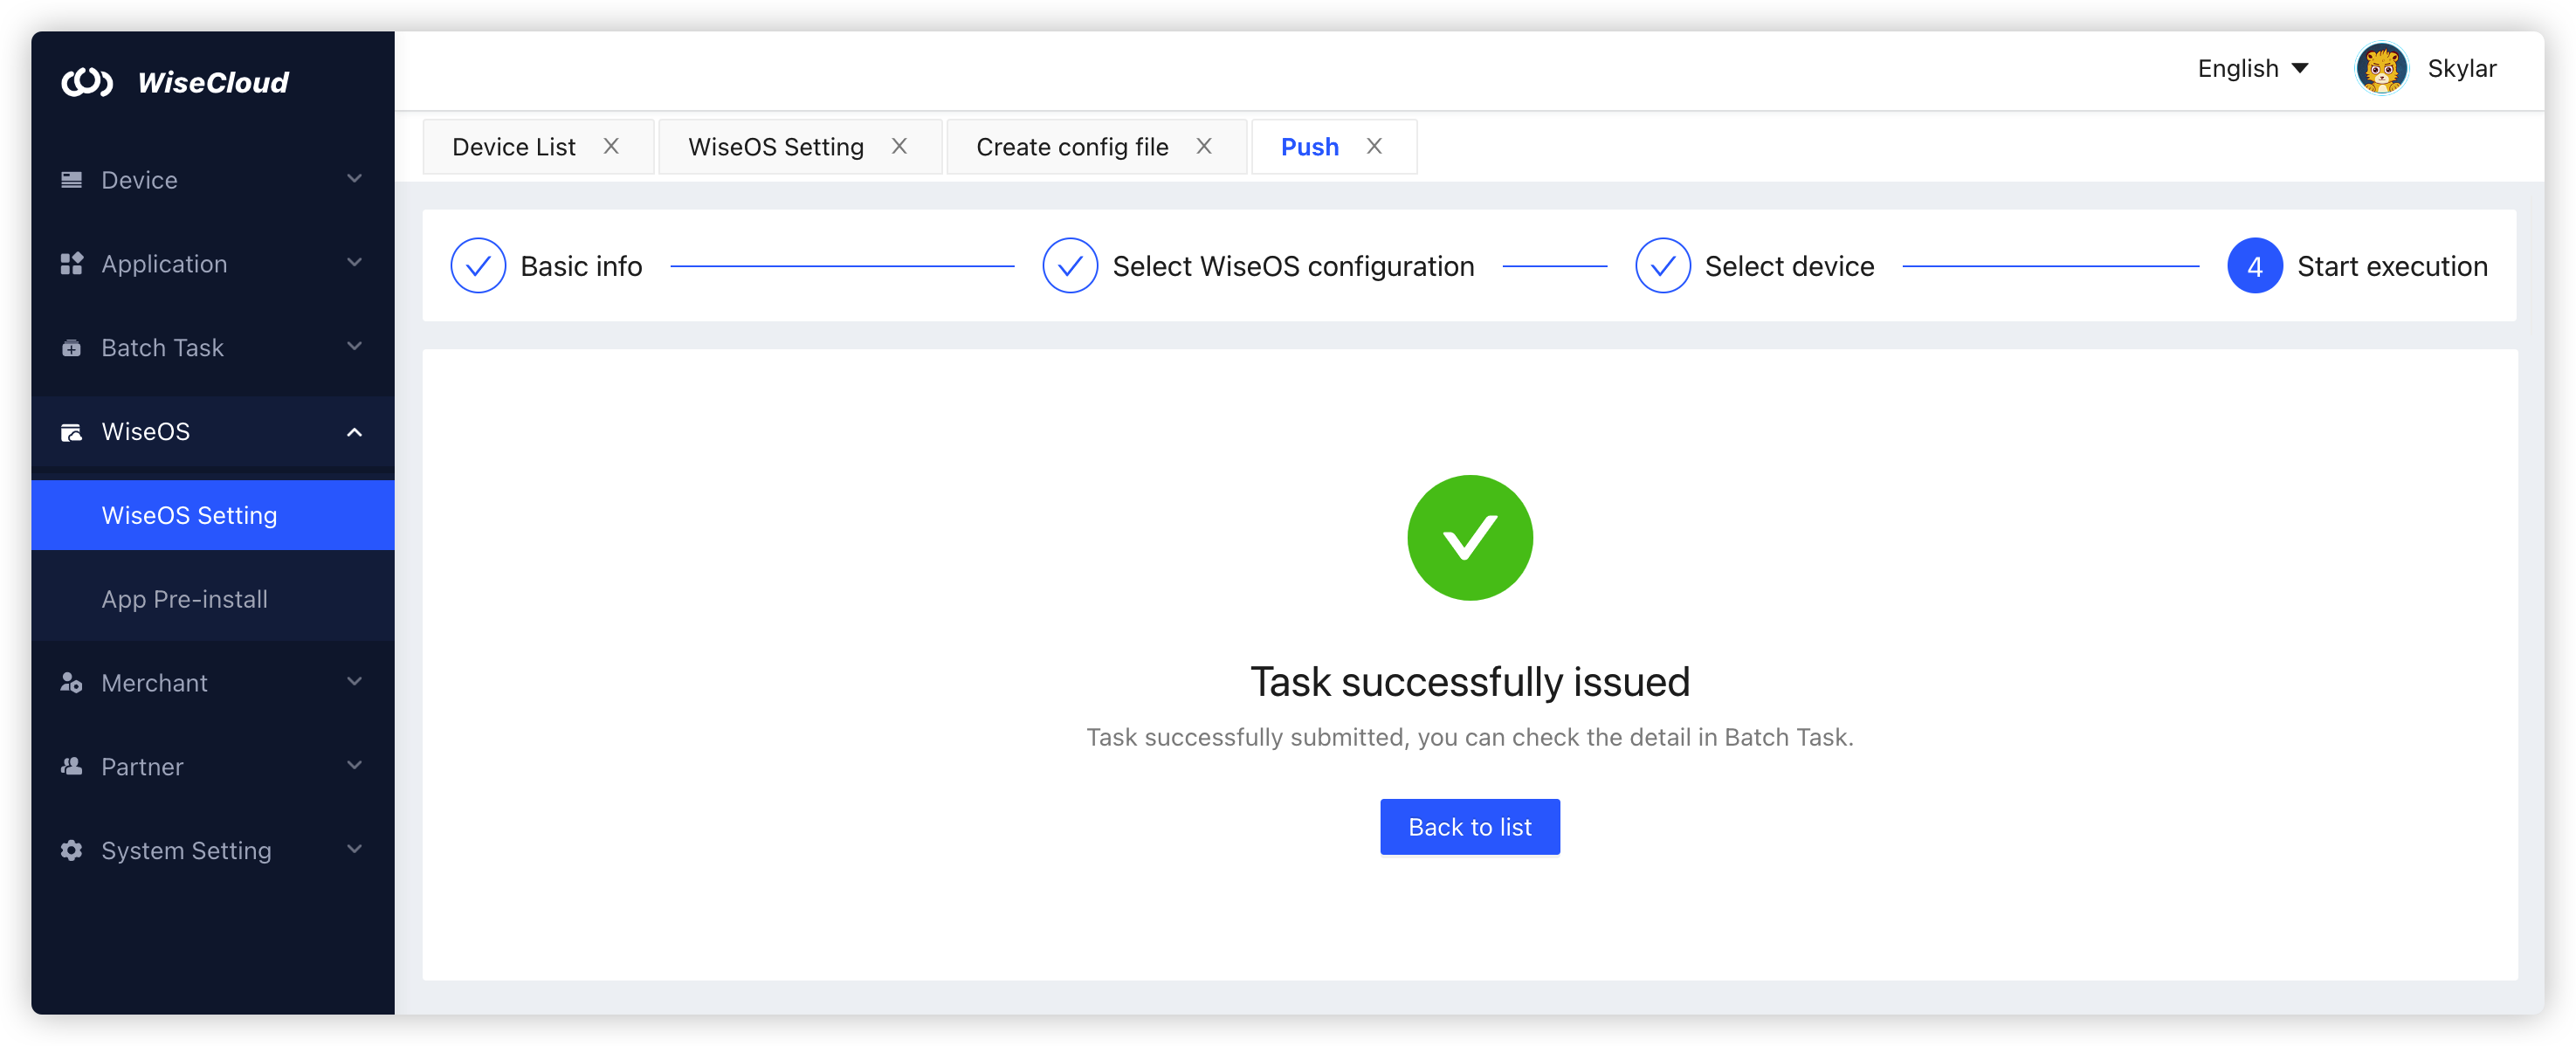
Task: Click the Merchant sidebar icon
Action: pyautogui.click(x=71, y=683)
